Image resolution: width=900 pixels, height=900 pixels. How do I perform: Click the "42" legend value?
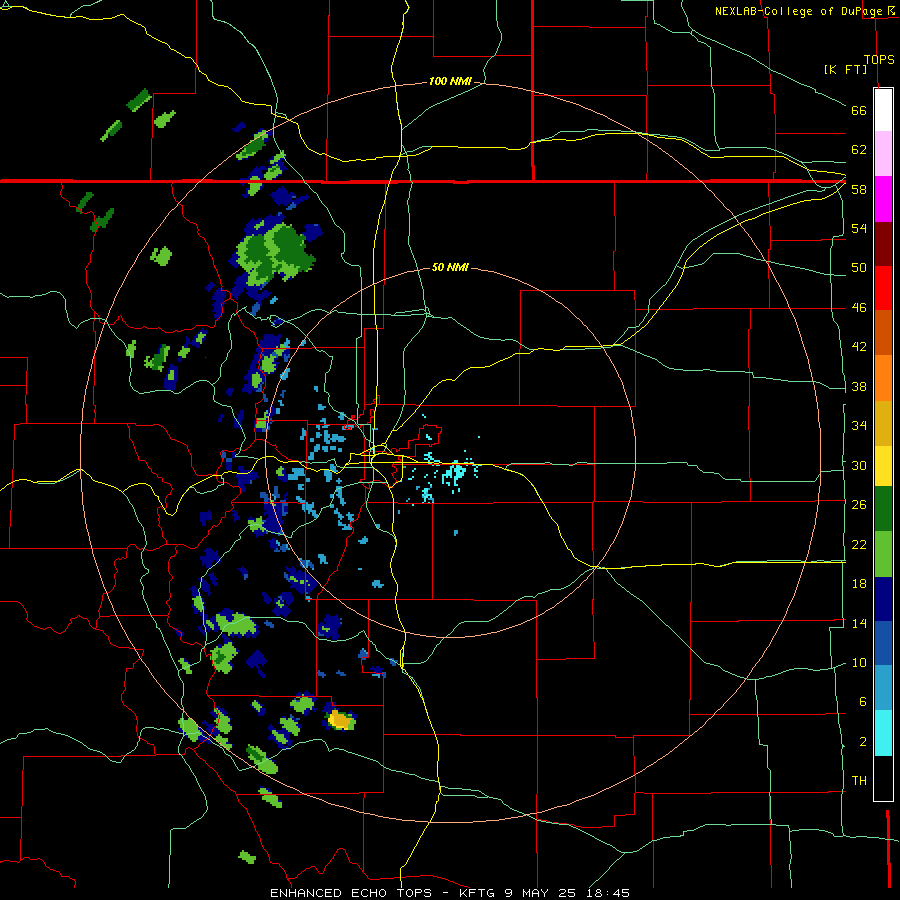pyautogui.click(x=859, y=347)
